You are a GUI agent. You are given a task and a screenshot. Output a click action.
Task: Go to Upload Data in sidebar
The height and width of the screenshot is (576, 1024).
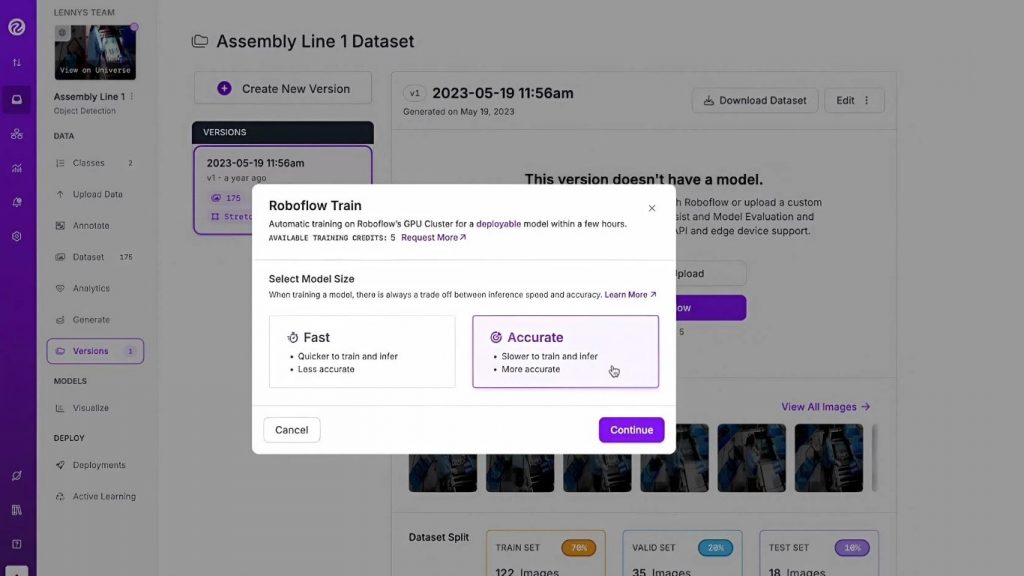pyautogui.click(x=97, y=194)
